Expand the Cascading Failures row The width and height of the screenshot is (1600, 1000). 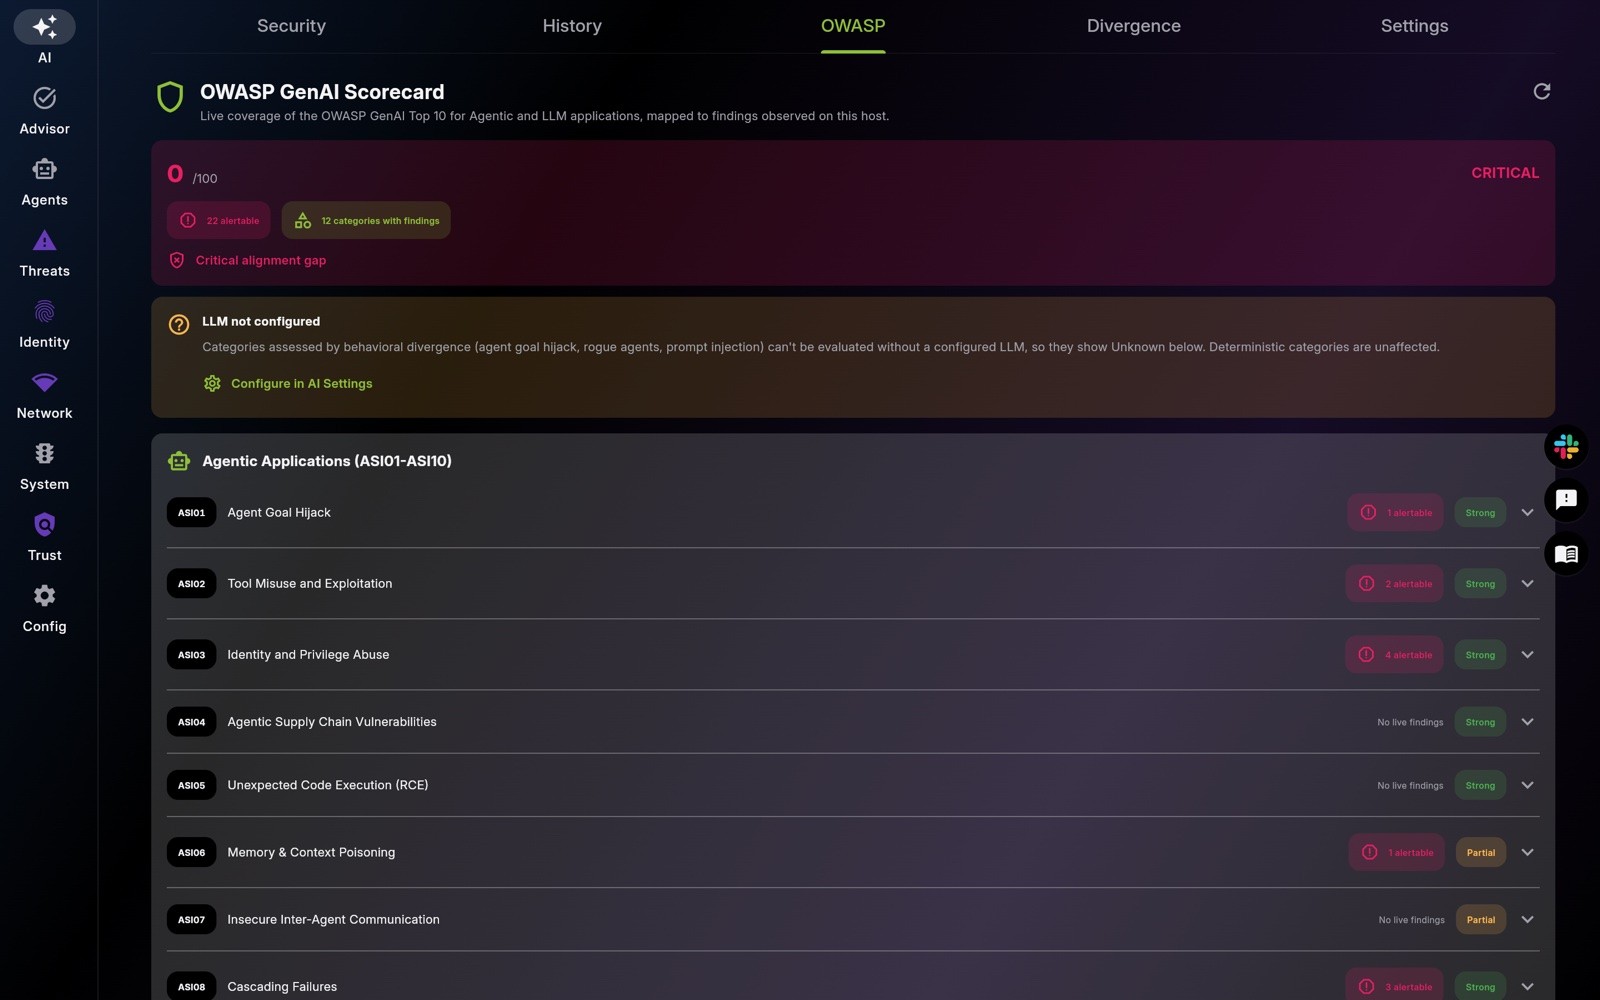[1527, 986]
